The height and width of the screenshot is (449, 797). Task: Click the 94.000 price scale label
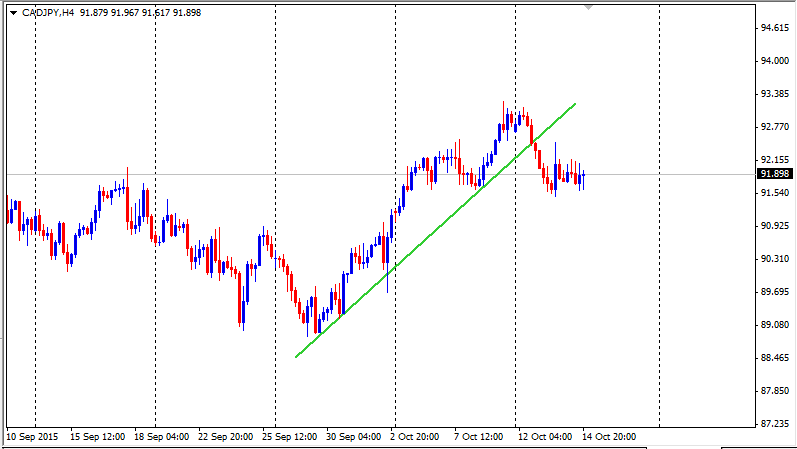[x=775, y=61]
